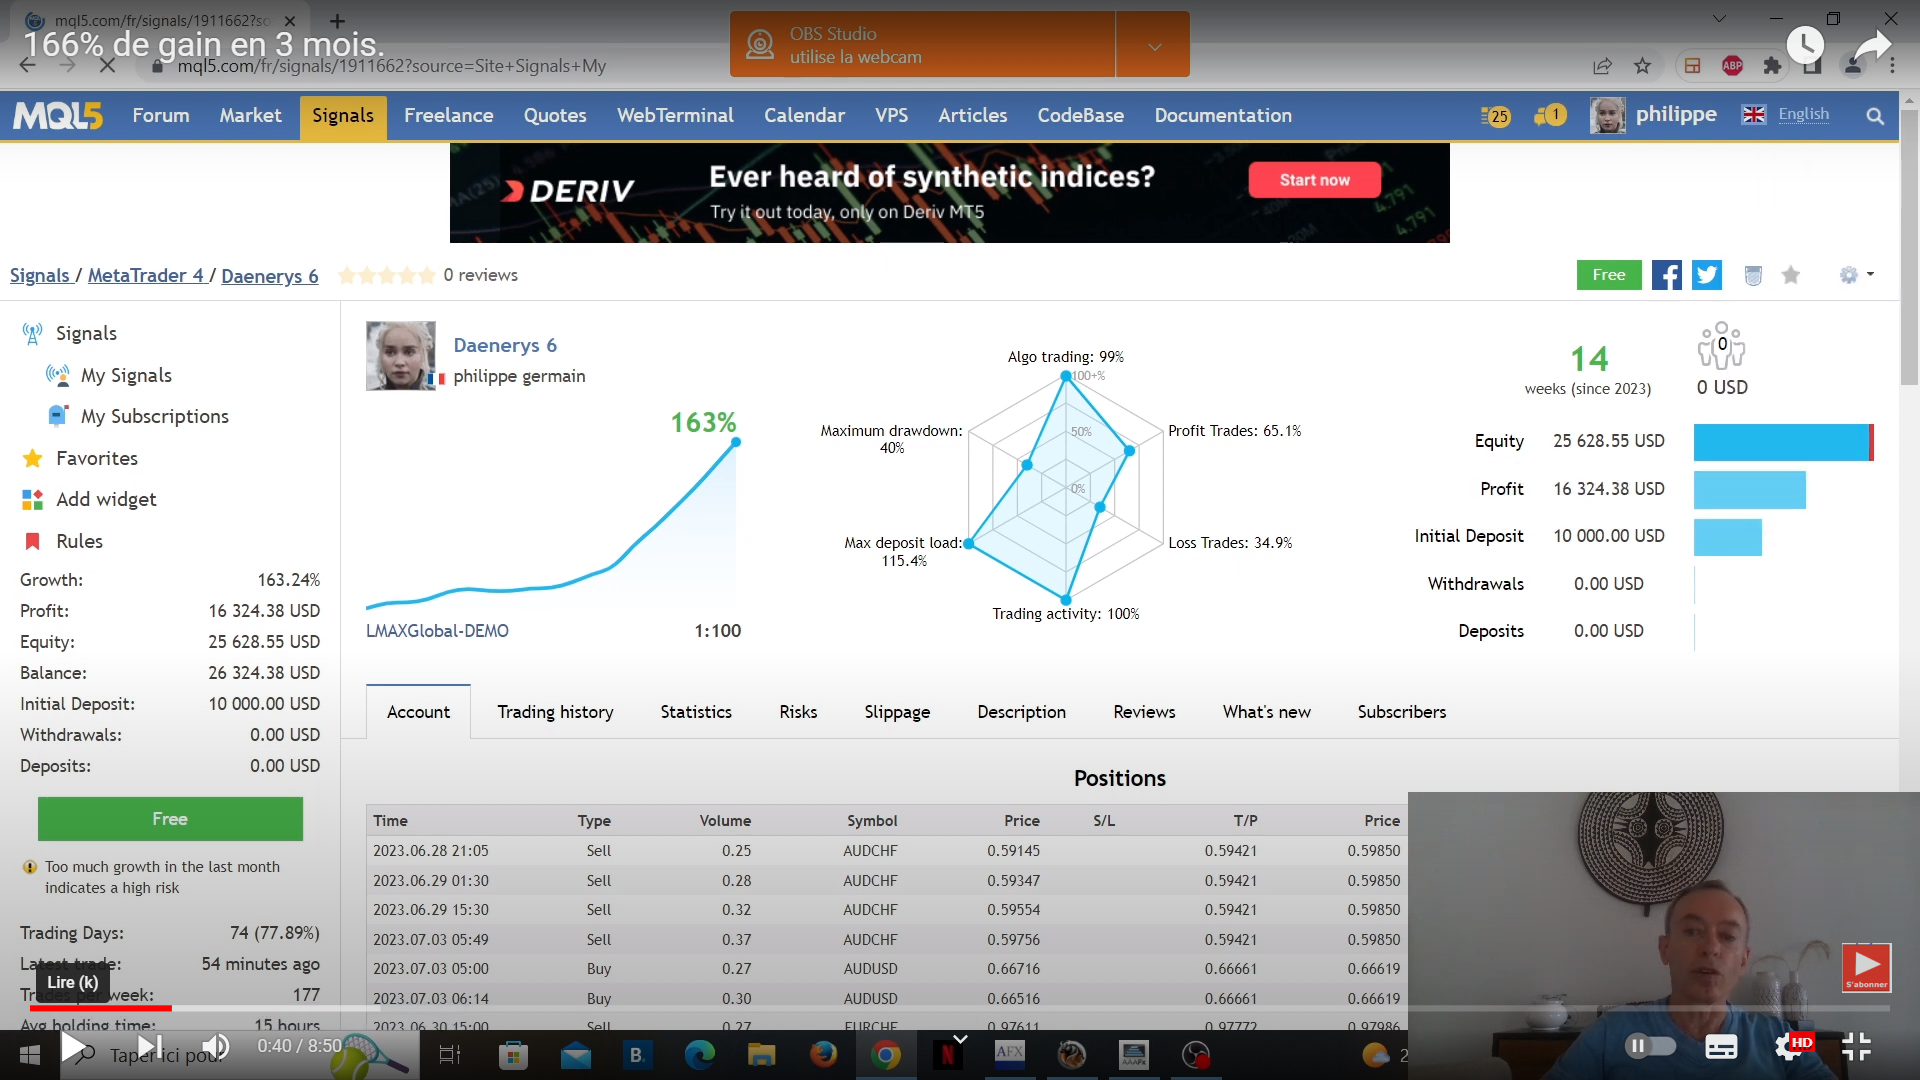
Task: Open the notifications icon showing 25
Action: point(1496,116)
